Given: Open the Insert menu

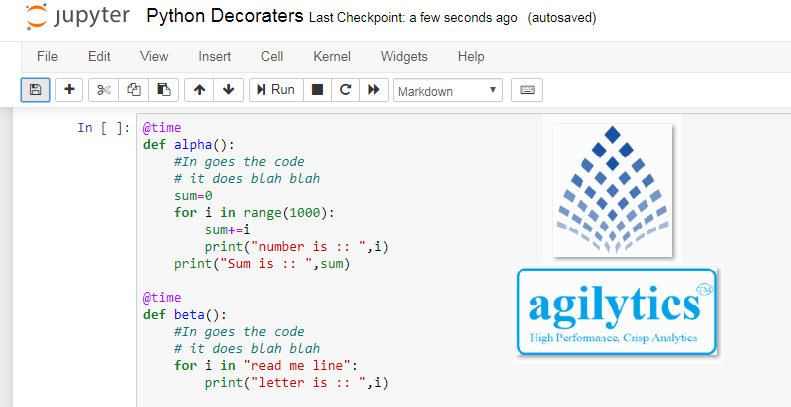Looking at the screenshot, I should 215,56.
